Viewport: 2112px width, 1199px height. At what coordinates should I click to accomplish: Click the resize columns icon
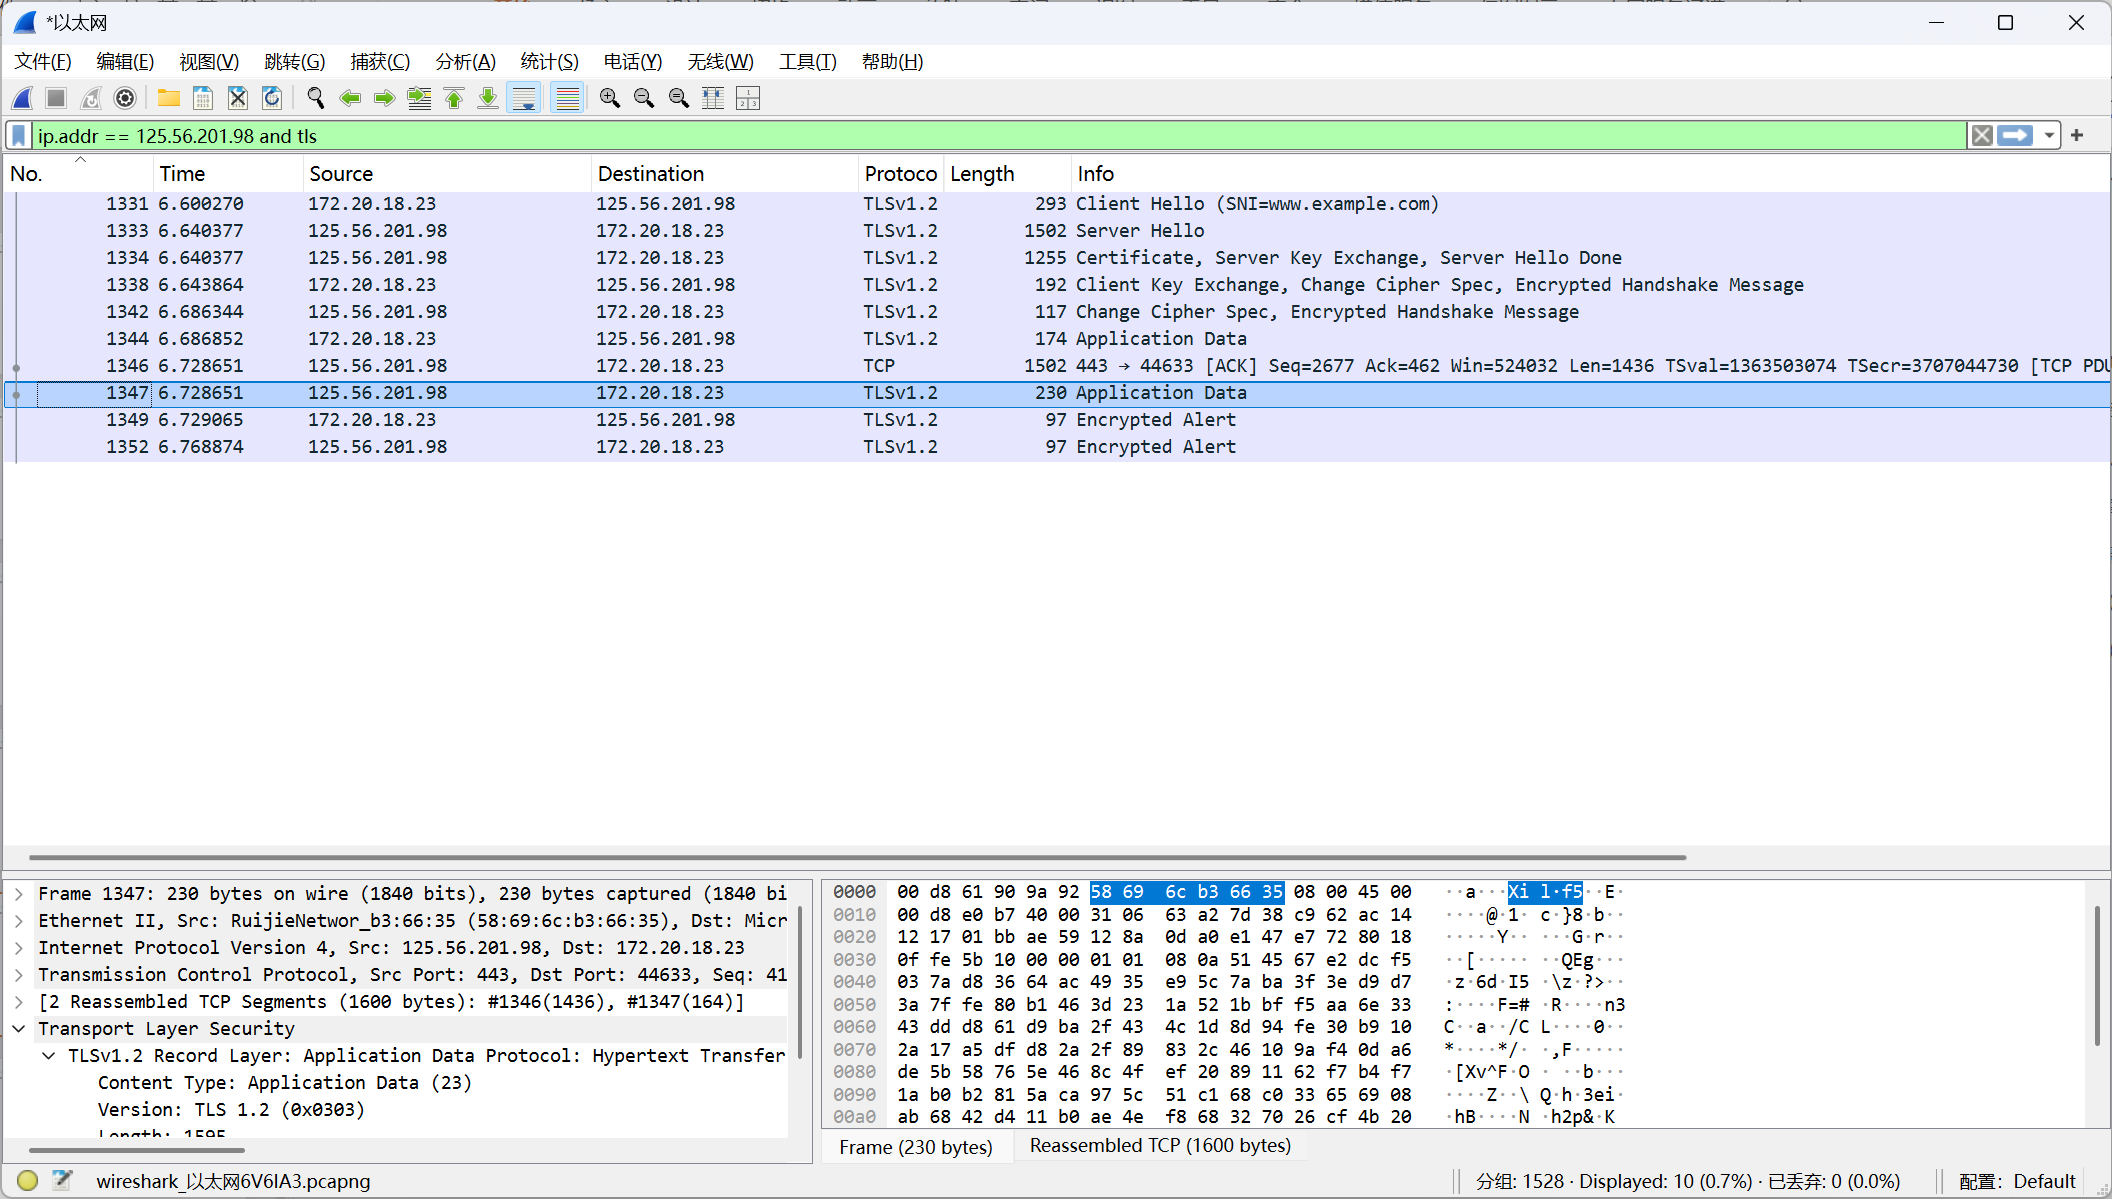pyautogui.click(x=713, y=98)
